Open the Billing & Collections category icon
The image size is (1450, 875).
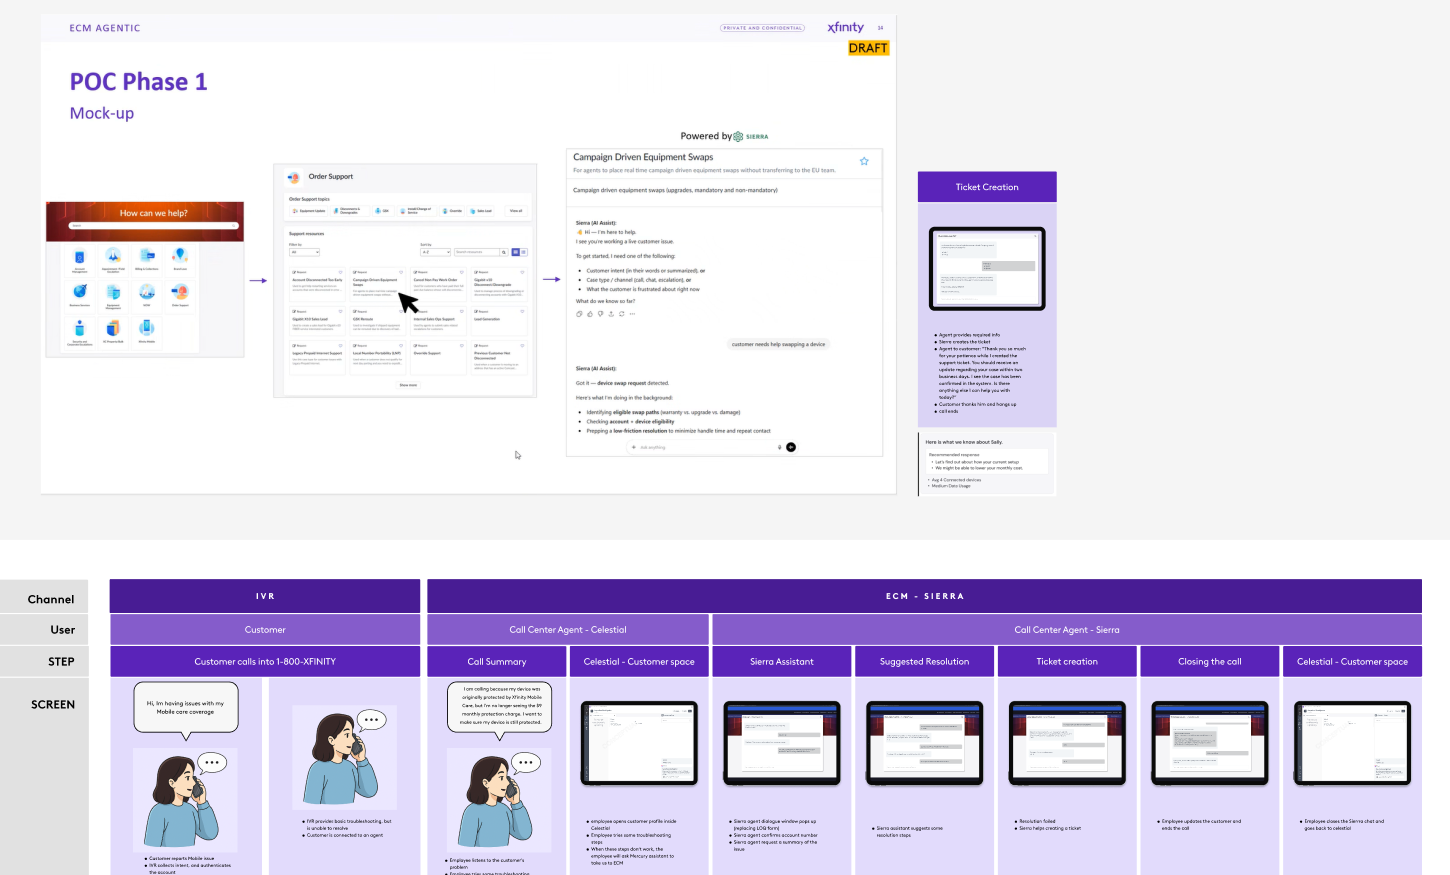coord(147,255)
